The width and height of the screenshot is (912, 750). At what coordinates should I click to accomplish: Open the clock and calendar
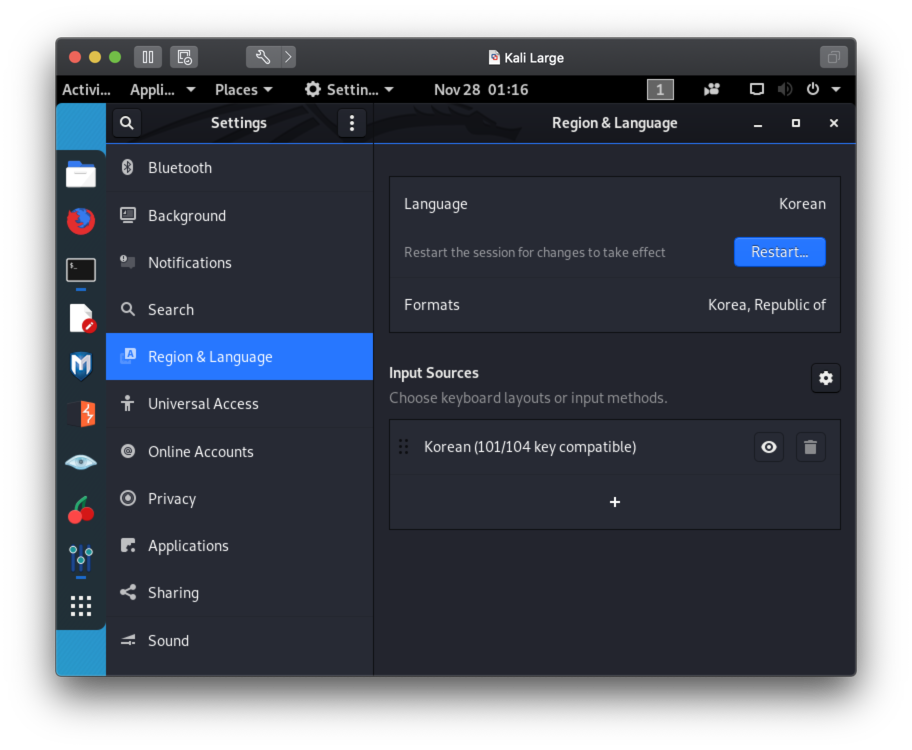pos(481,90)
